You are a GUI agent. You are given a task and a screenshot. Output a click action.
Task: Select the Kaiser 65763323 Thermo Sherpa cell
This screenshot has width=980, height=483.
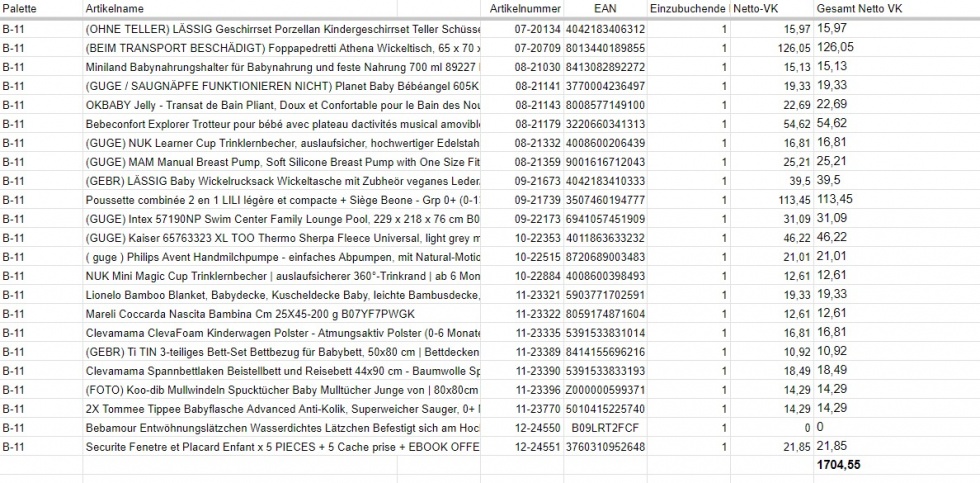282,238
